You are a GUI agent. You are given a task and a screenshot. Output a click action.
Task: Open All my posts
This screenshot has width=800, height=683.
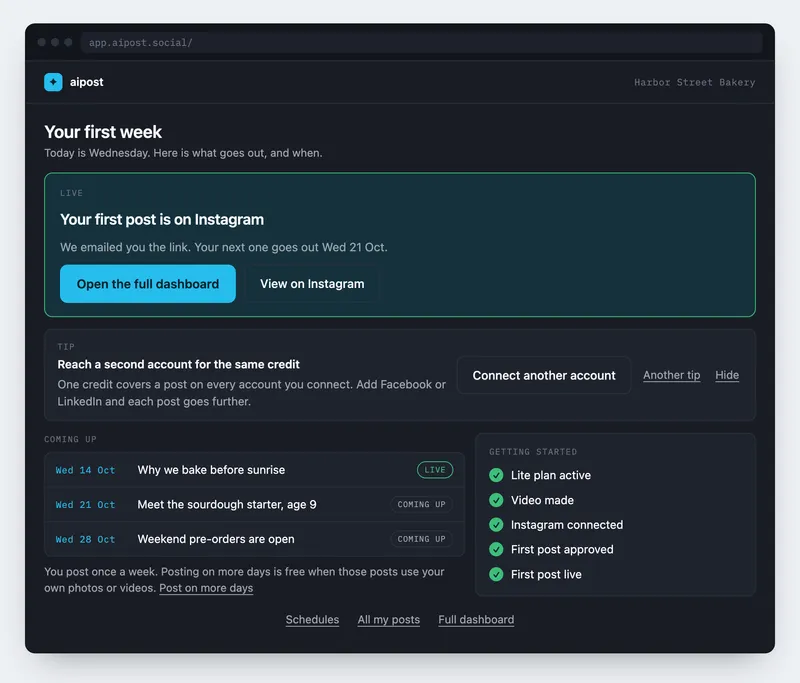coord(389,619)
